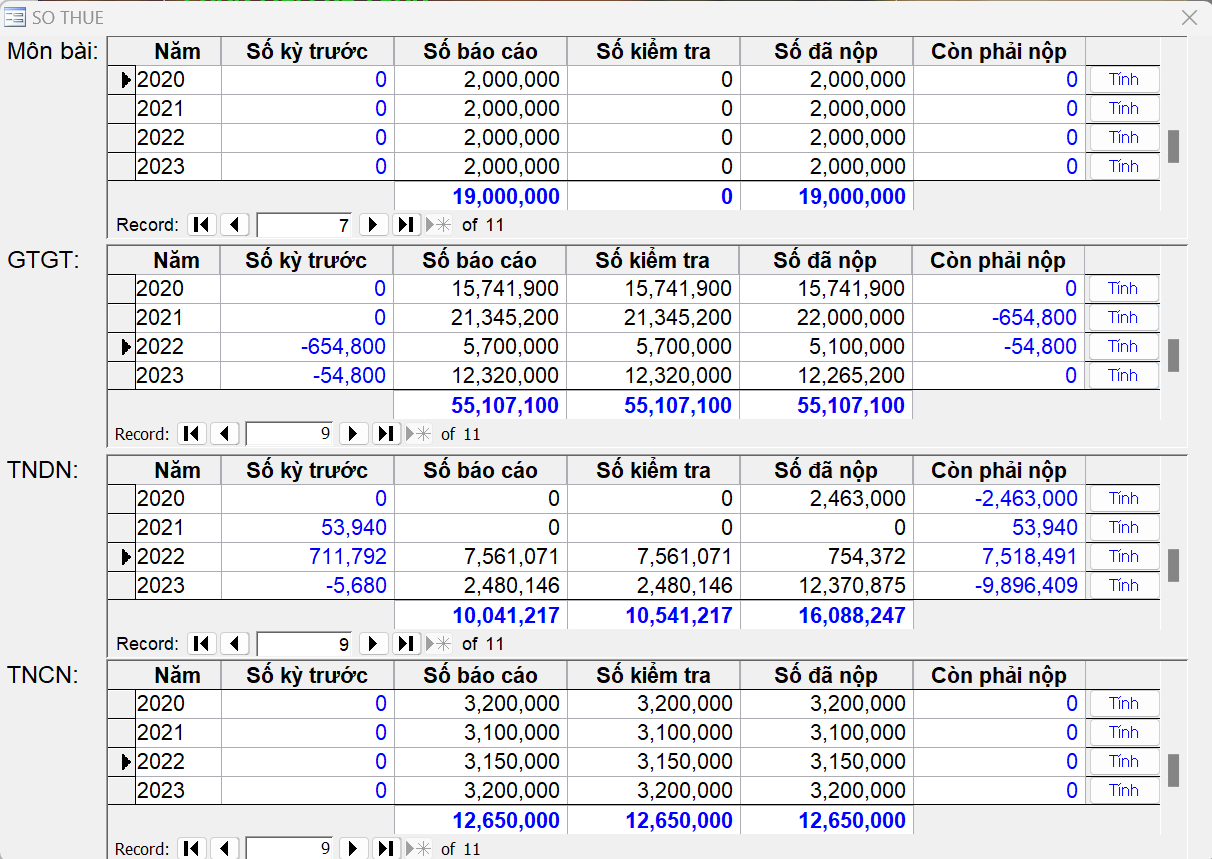Go to next record in GTGT navigator
This screenshot has width=1212, height=859.
[x=353, y=434]
